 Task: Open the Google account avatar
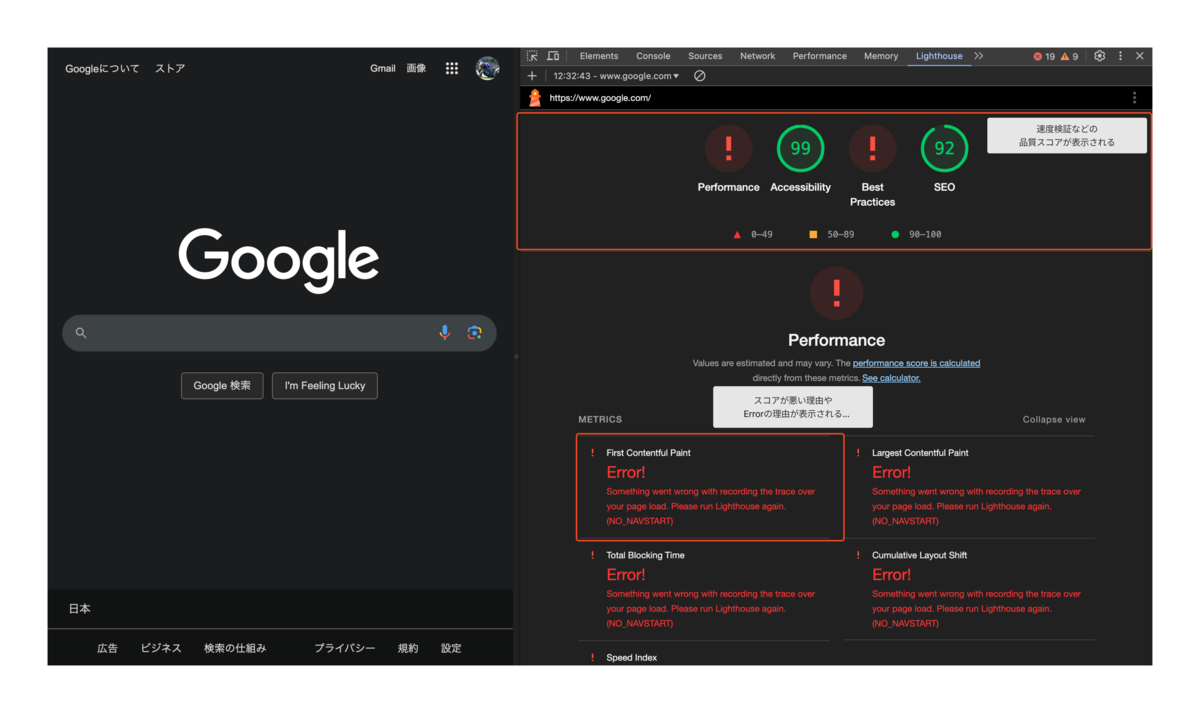(487, 68)
